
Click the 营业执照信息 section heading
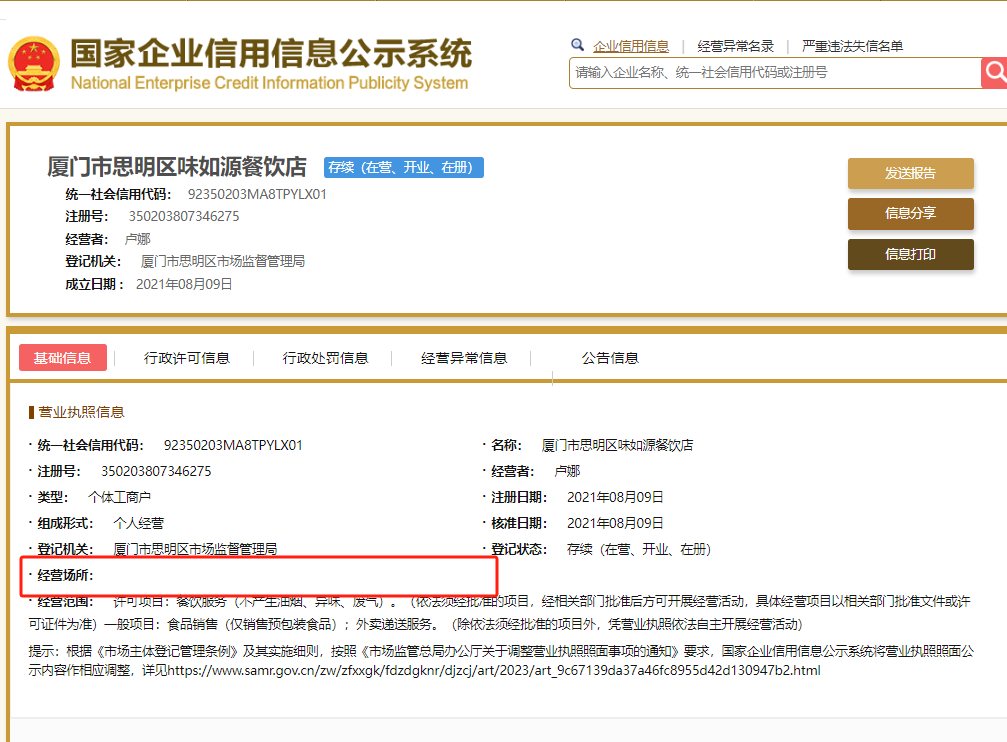(81, 412)
